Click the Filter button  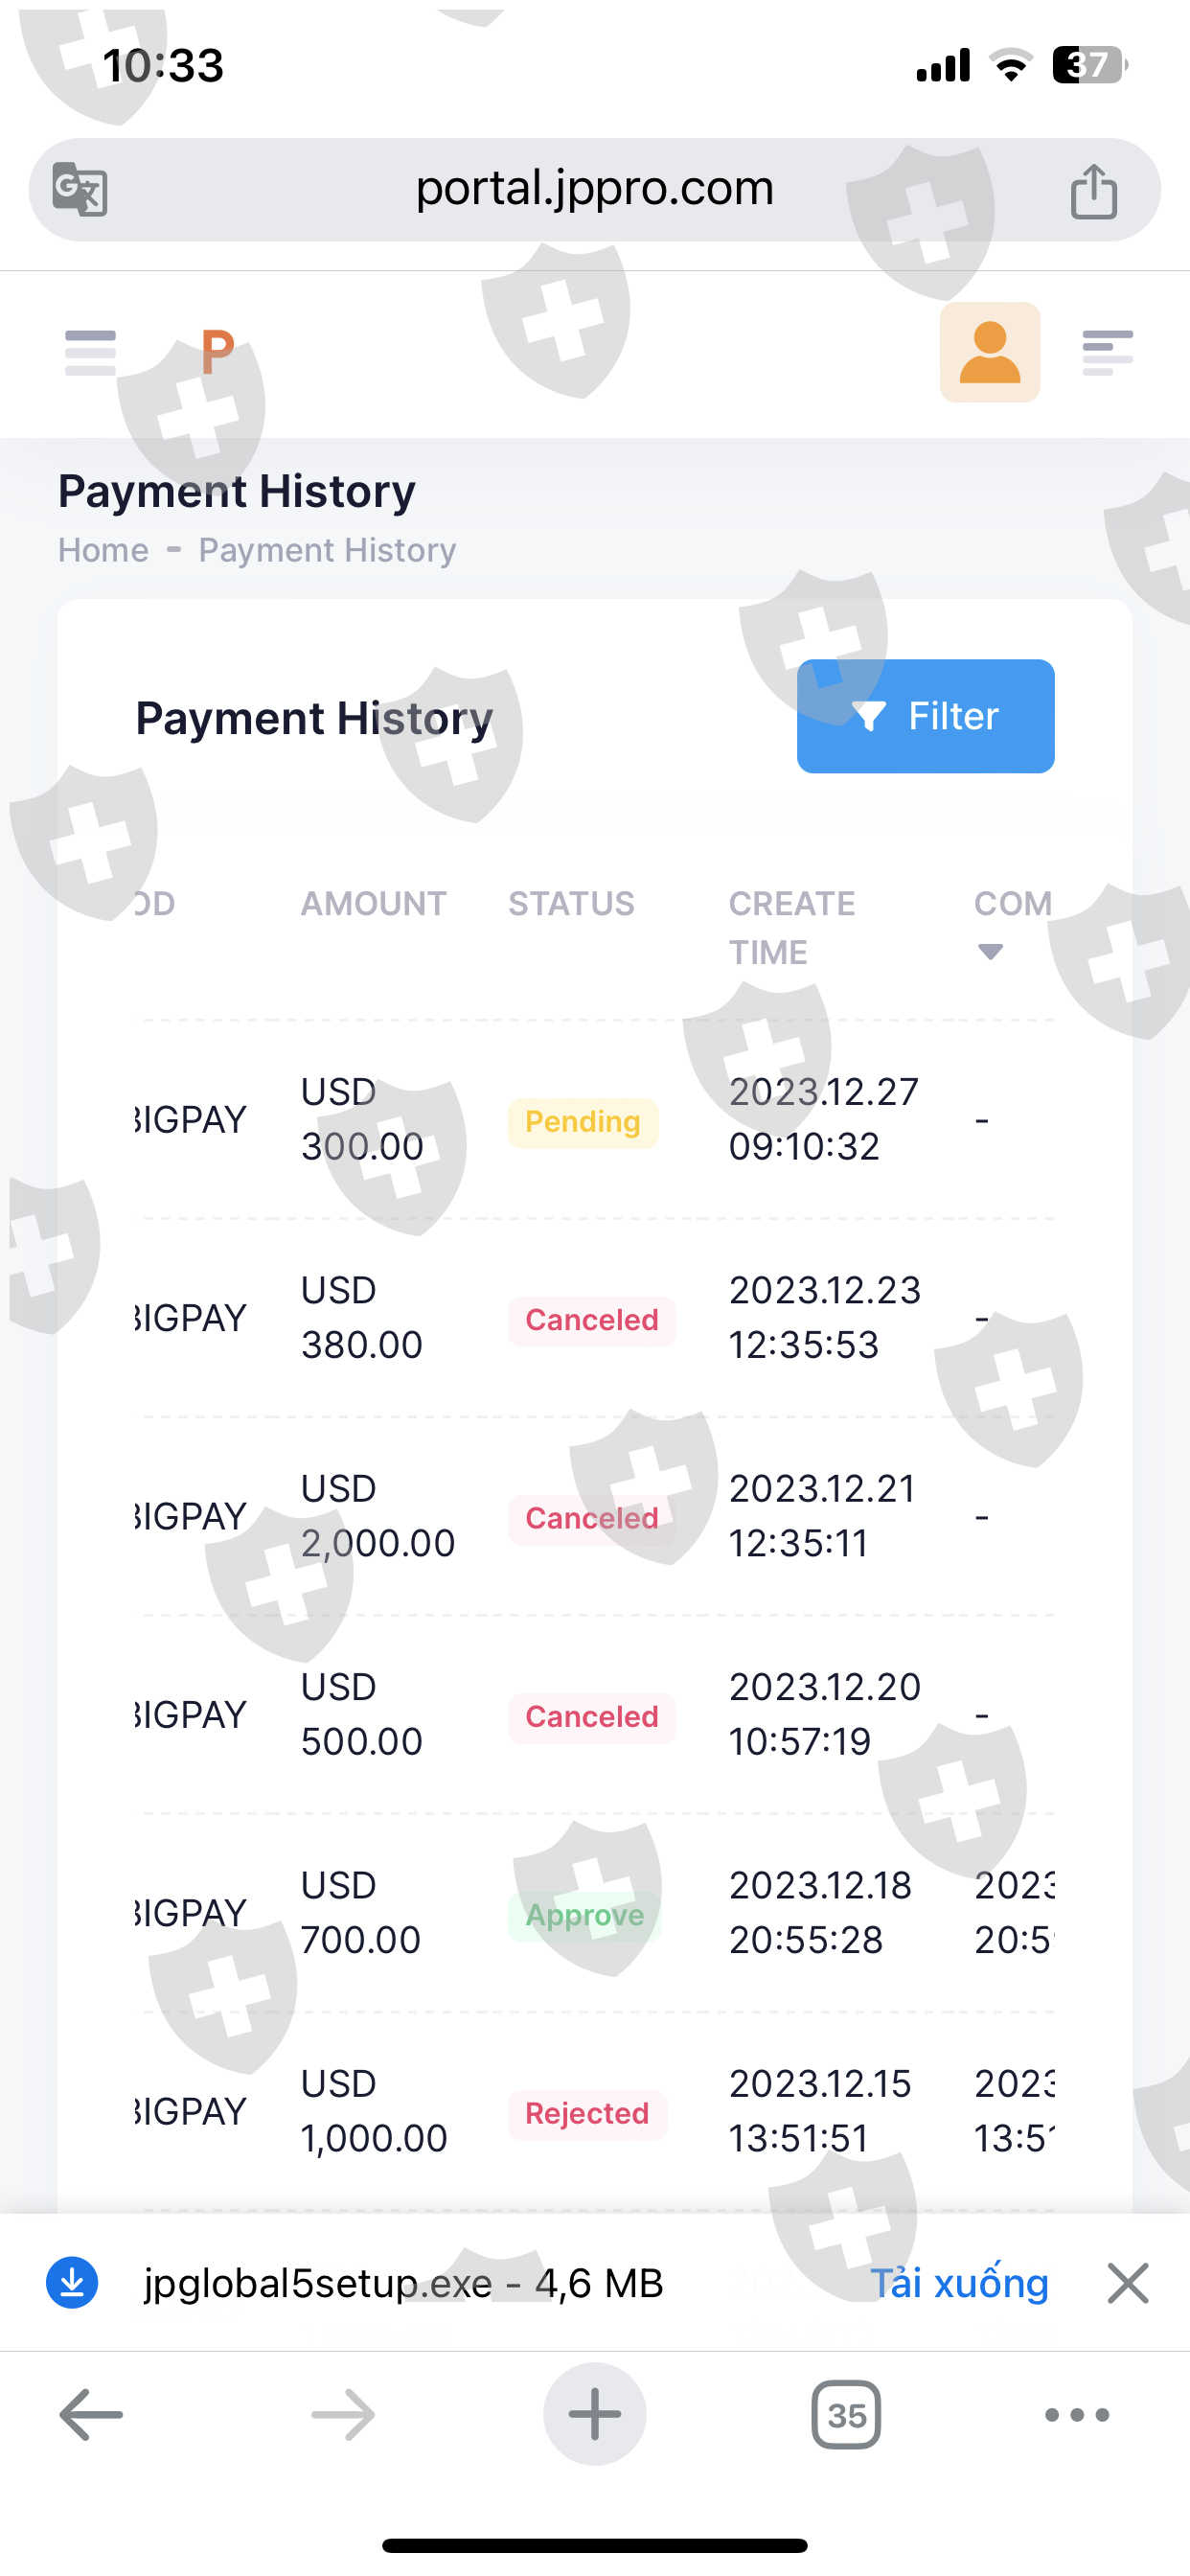[925, 716]
